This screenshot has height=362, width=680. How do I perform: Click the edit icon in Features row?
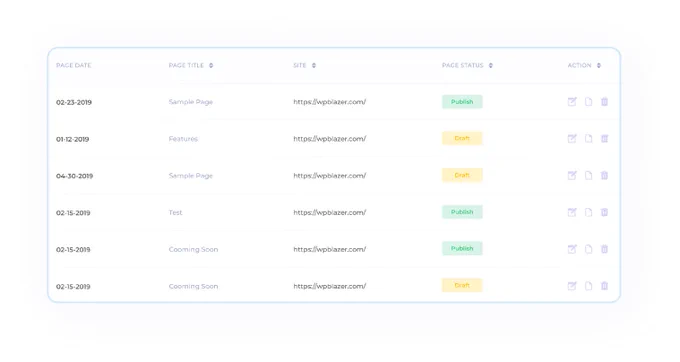pos(572,138)
